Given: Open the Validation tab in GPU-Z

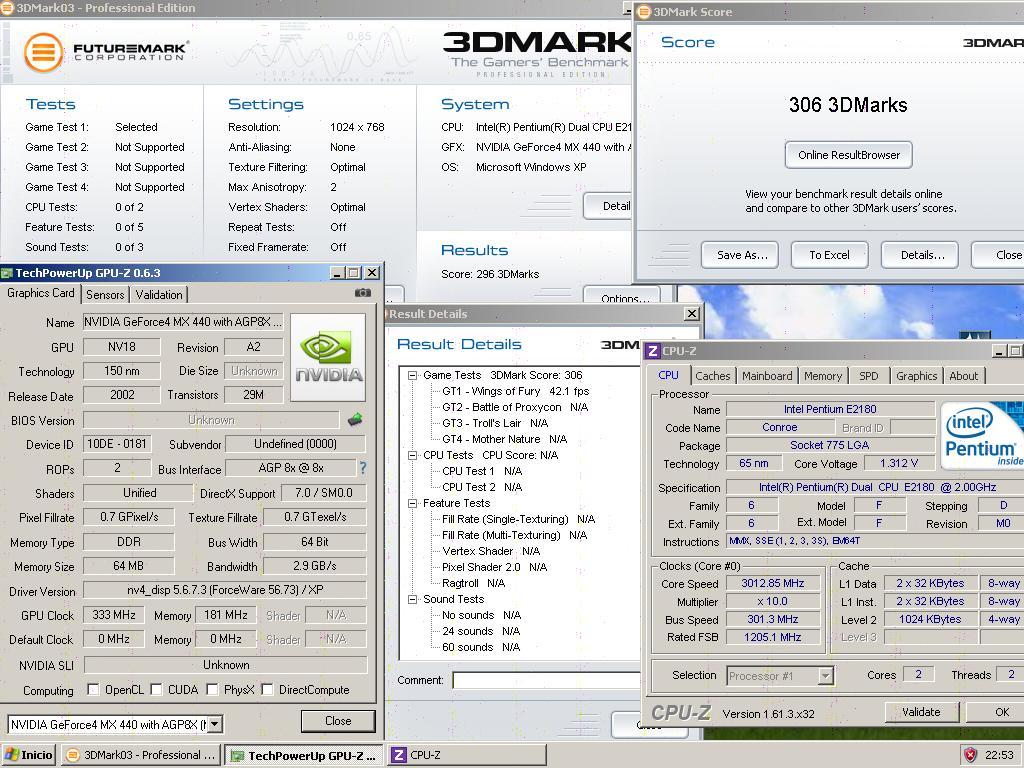Looking at the screenshot, I should click(159, 295).
